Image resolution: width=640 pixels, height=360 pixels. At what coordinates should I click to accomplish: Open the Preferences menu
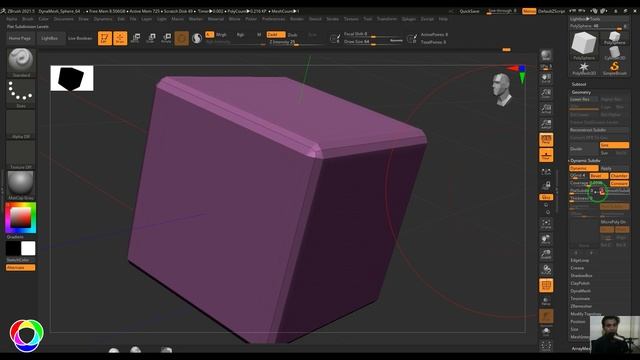pos(273,19)
